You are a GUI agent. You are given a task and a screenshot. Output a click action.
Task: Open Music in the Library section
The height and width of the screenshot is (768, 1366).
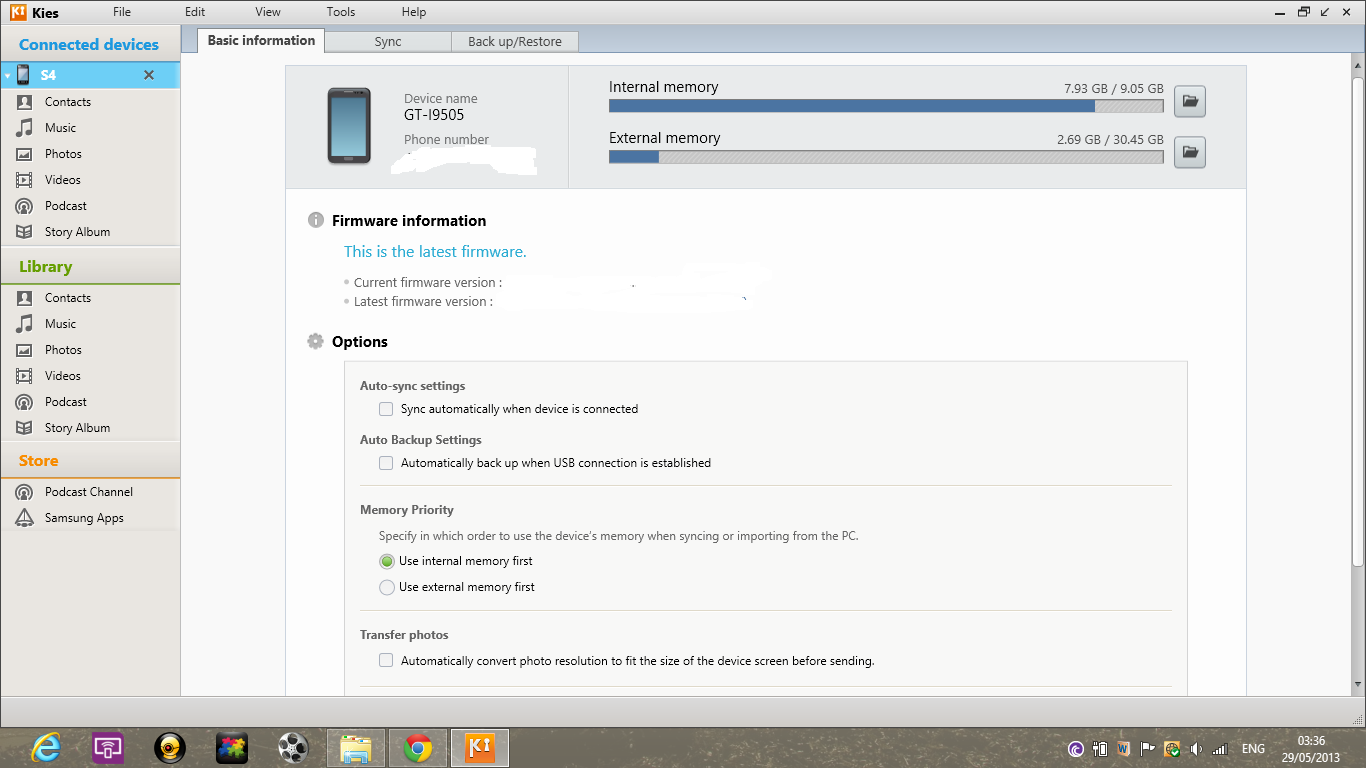click(60, 324)
